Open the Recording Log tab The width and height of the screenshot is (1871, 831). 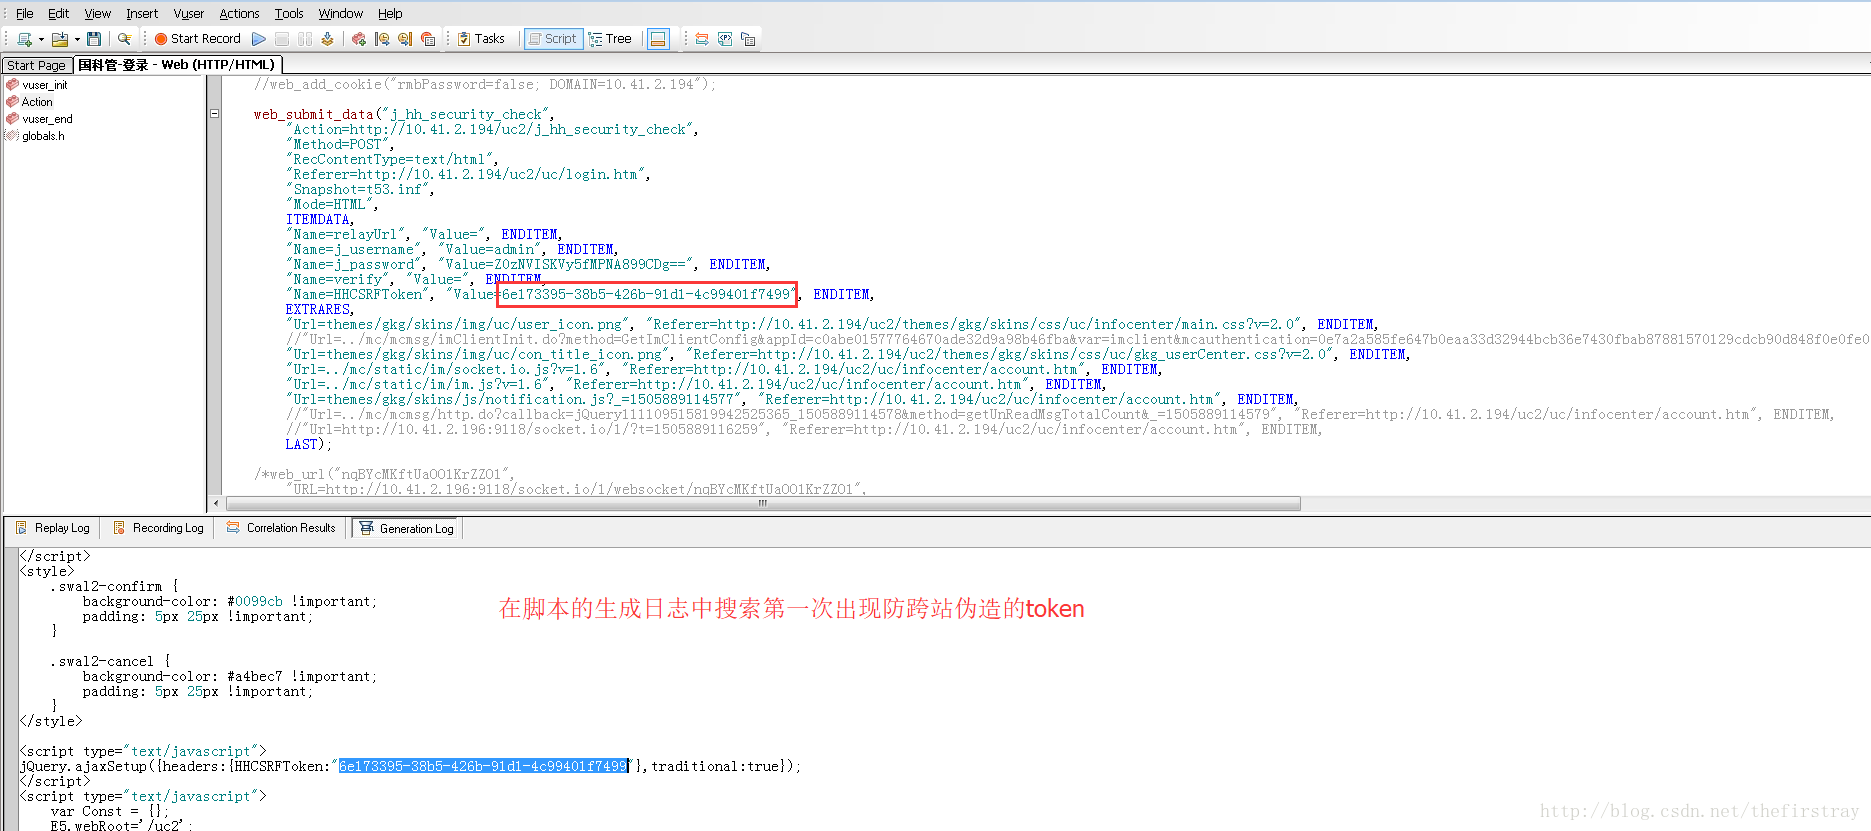click(x=159, y=528)
